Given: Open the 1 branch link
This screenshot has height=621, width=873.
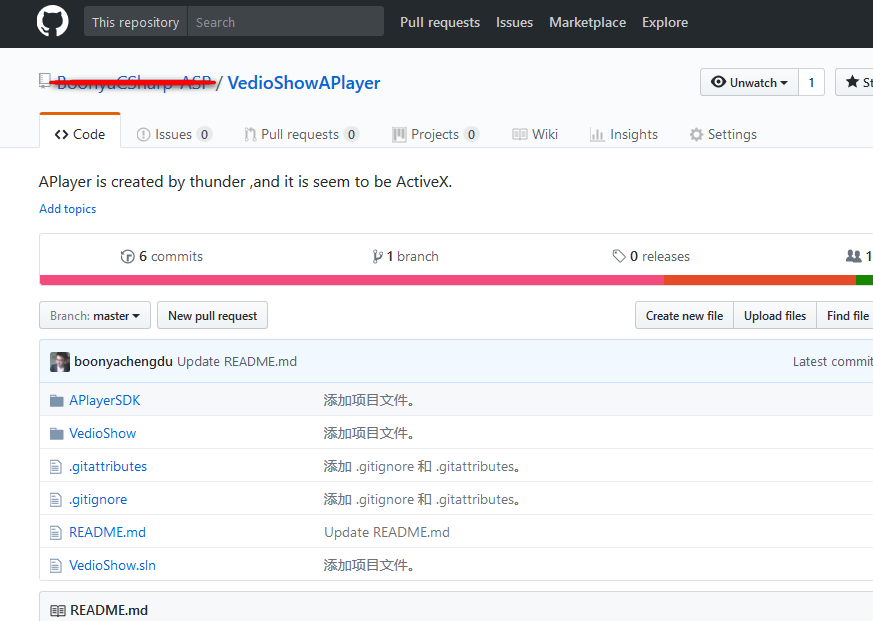Looking at the screenshot, I should pos(405,256).
